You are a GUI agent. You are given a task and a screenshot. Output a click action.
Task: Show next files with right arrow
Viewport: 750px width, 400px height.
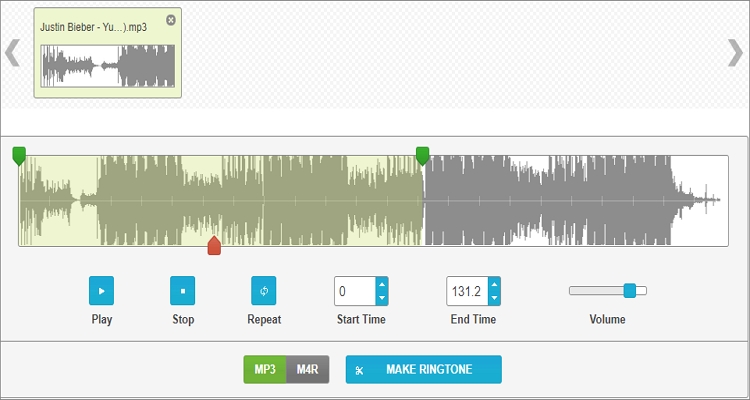click(735, 53)
